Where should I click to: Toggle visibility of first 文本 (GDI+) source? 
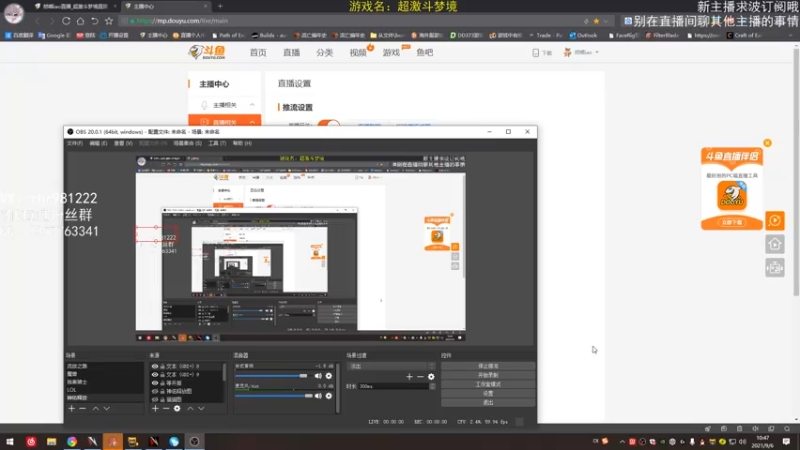[x=155, y=366]
